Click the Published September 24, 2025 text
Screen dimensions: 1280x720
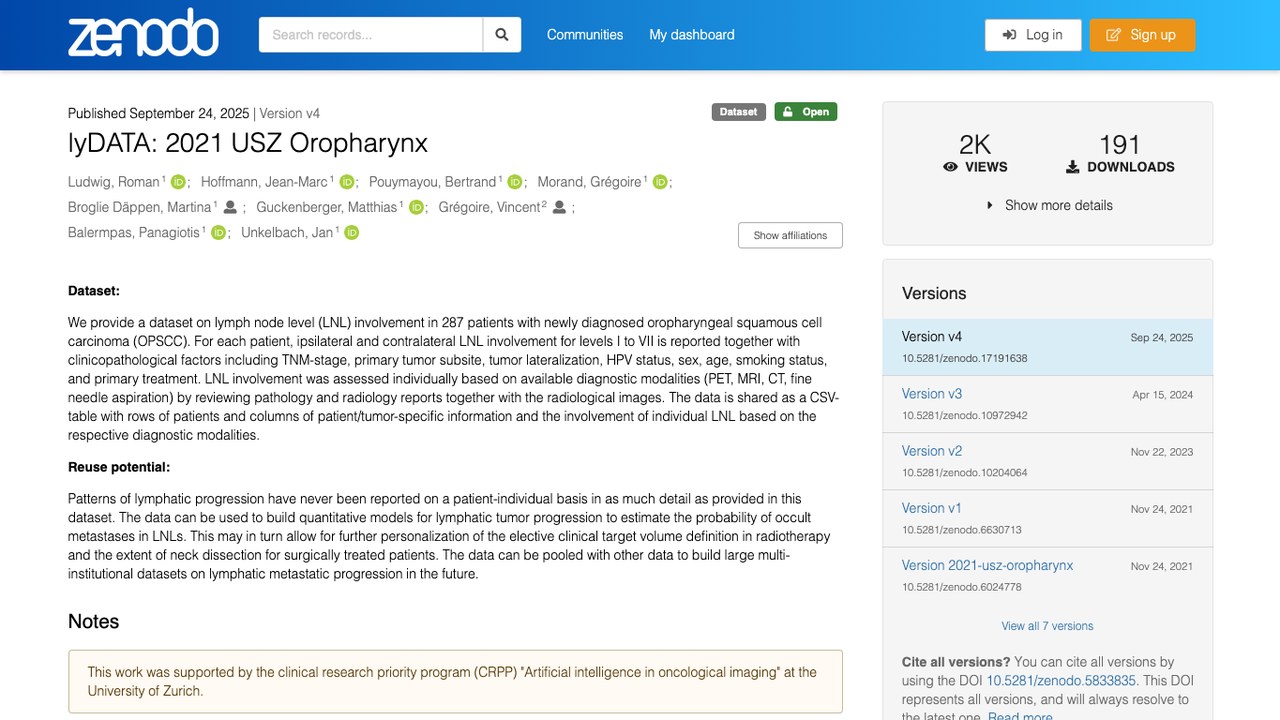point(159,113)
